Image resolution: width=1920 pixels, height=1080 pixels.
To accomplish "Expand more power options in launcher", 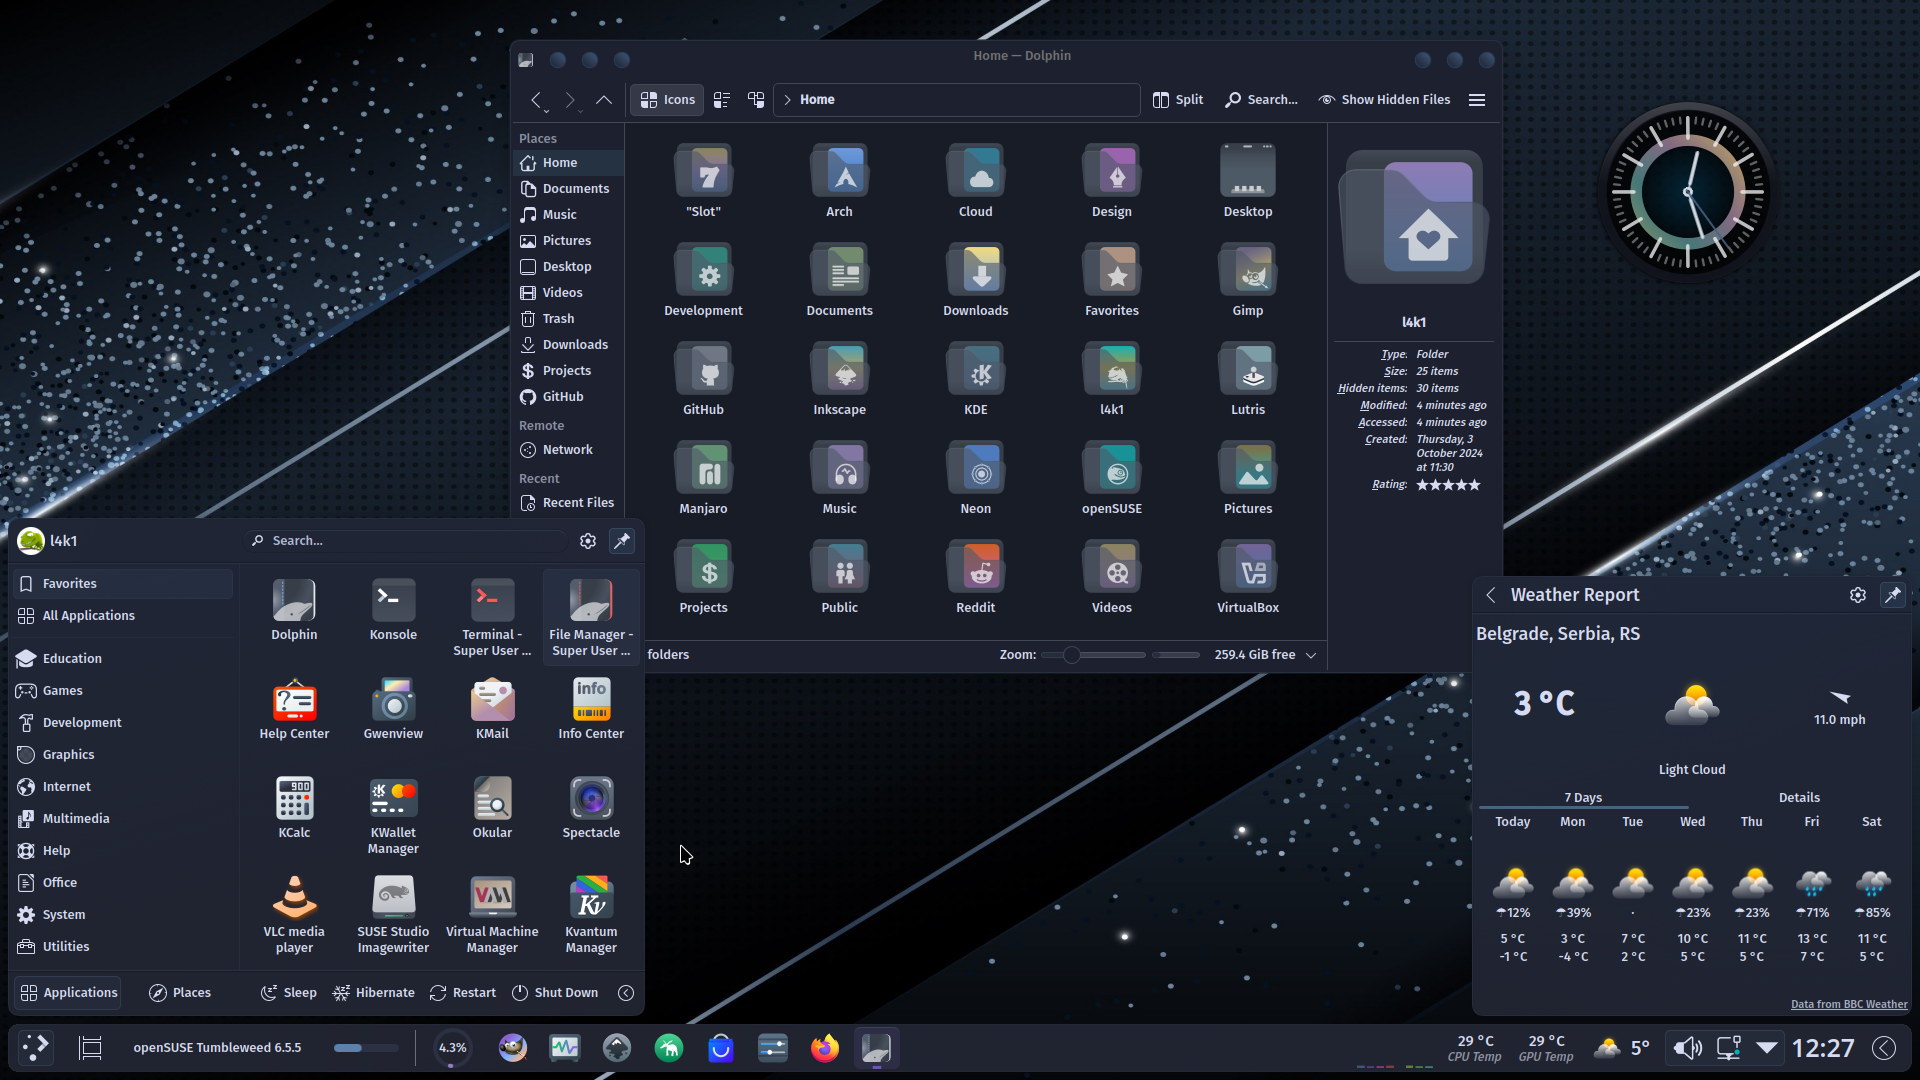I will [x=626, y=993].
